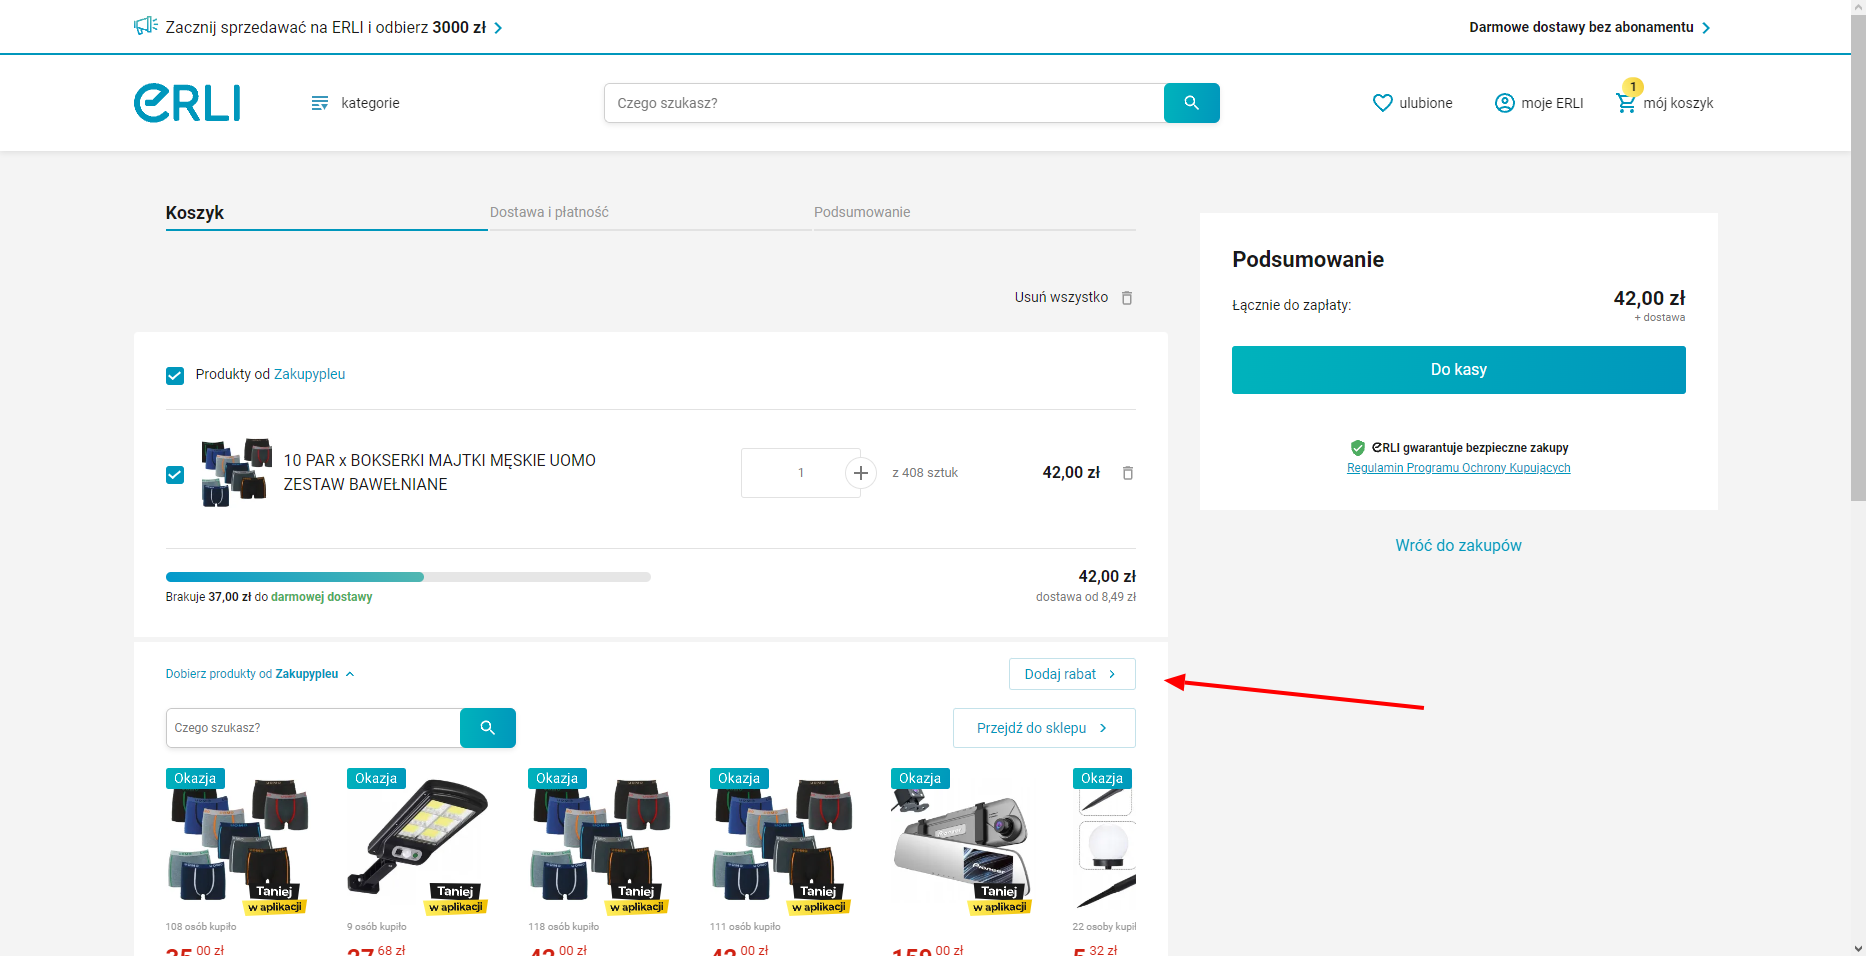The image size is (1866, 956).
Task: Select the "Dostawa i płatność" step tab
Action: pyautogui.click(x=650, y=212)
